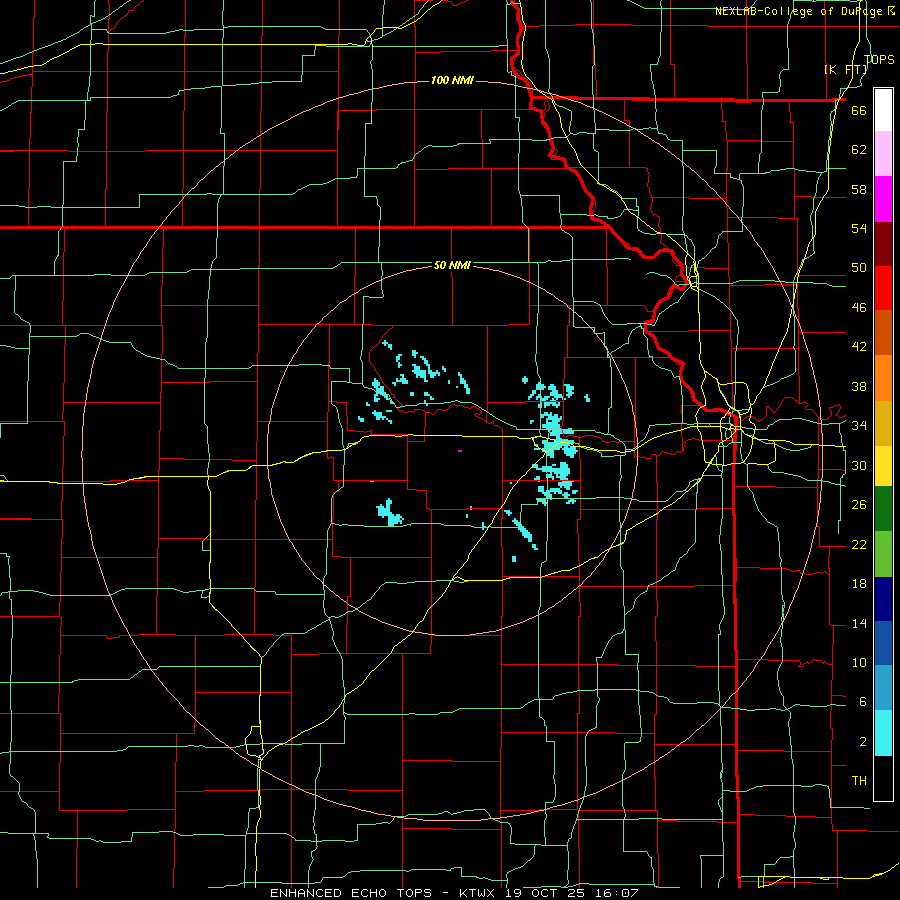The image size is (900, 900).
Task: Click the black TH swatch in the legend
Action: [x=883, y=778]
